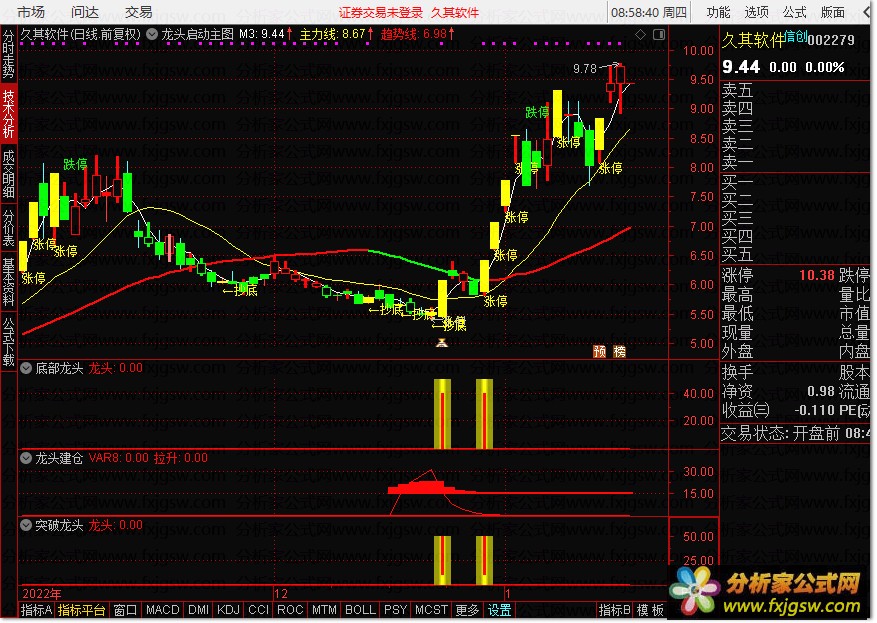Switch to 技术分析 side tab

point(8,114)
